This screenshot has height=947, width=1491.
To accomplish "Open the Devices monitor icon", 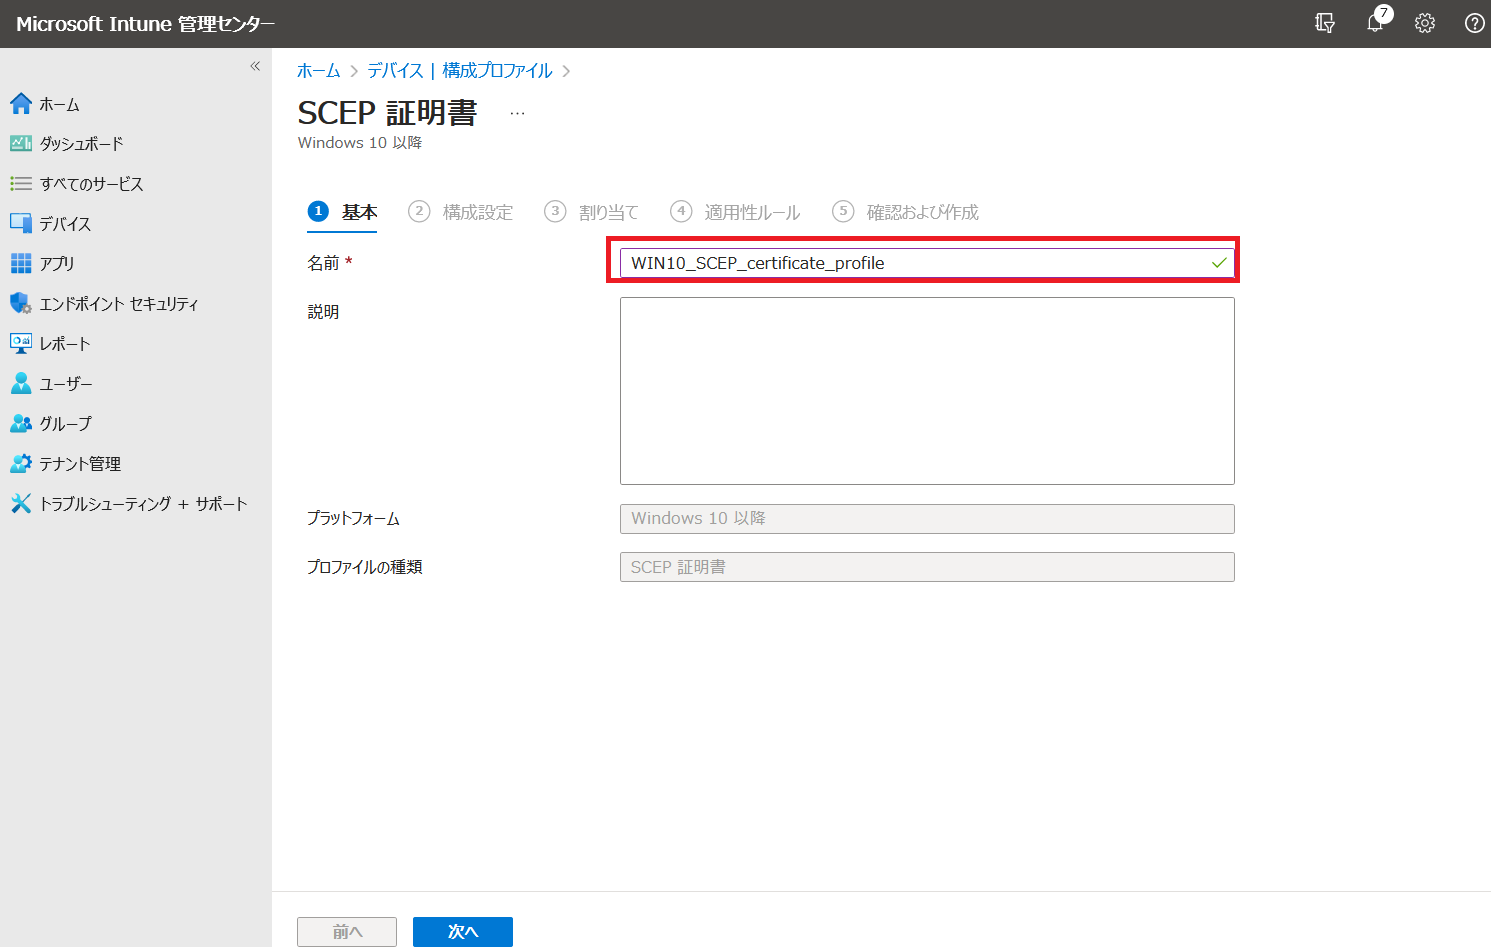I will (21, 223).
